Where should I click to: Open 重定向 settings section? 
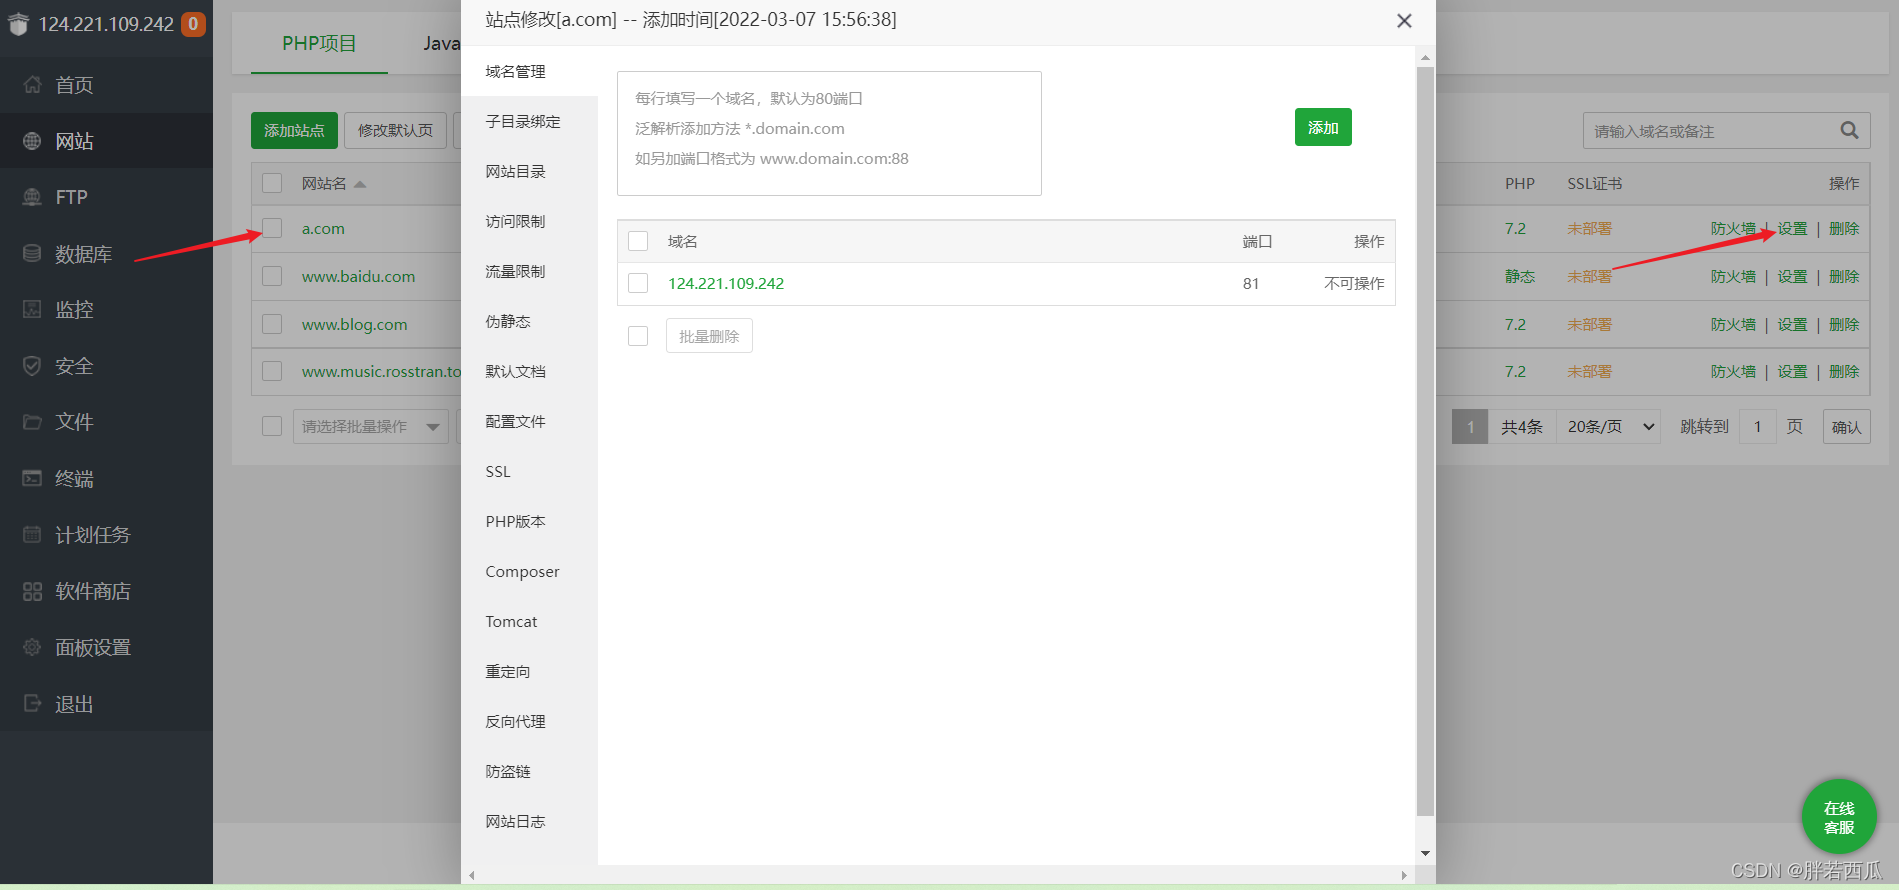point(529,671)
